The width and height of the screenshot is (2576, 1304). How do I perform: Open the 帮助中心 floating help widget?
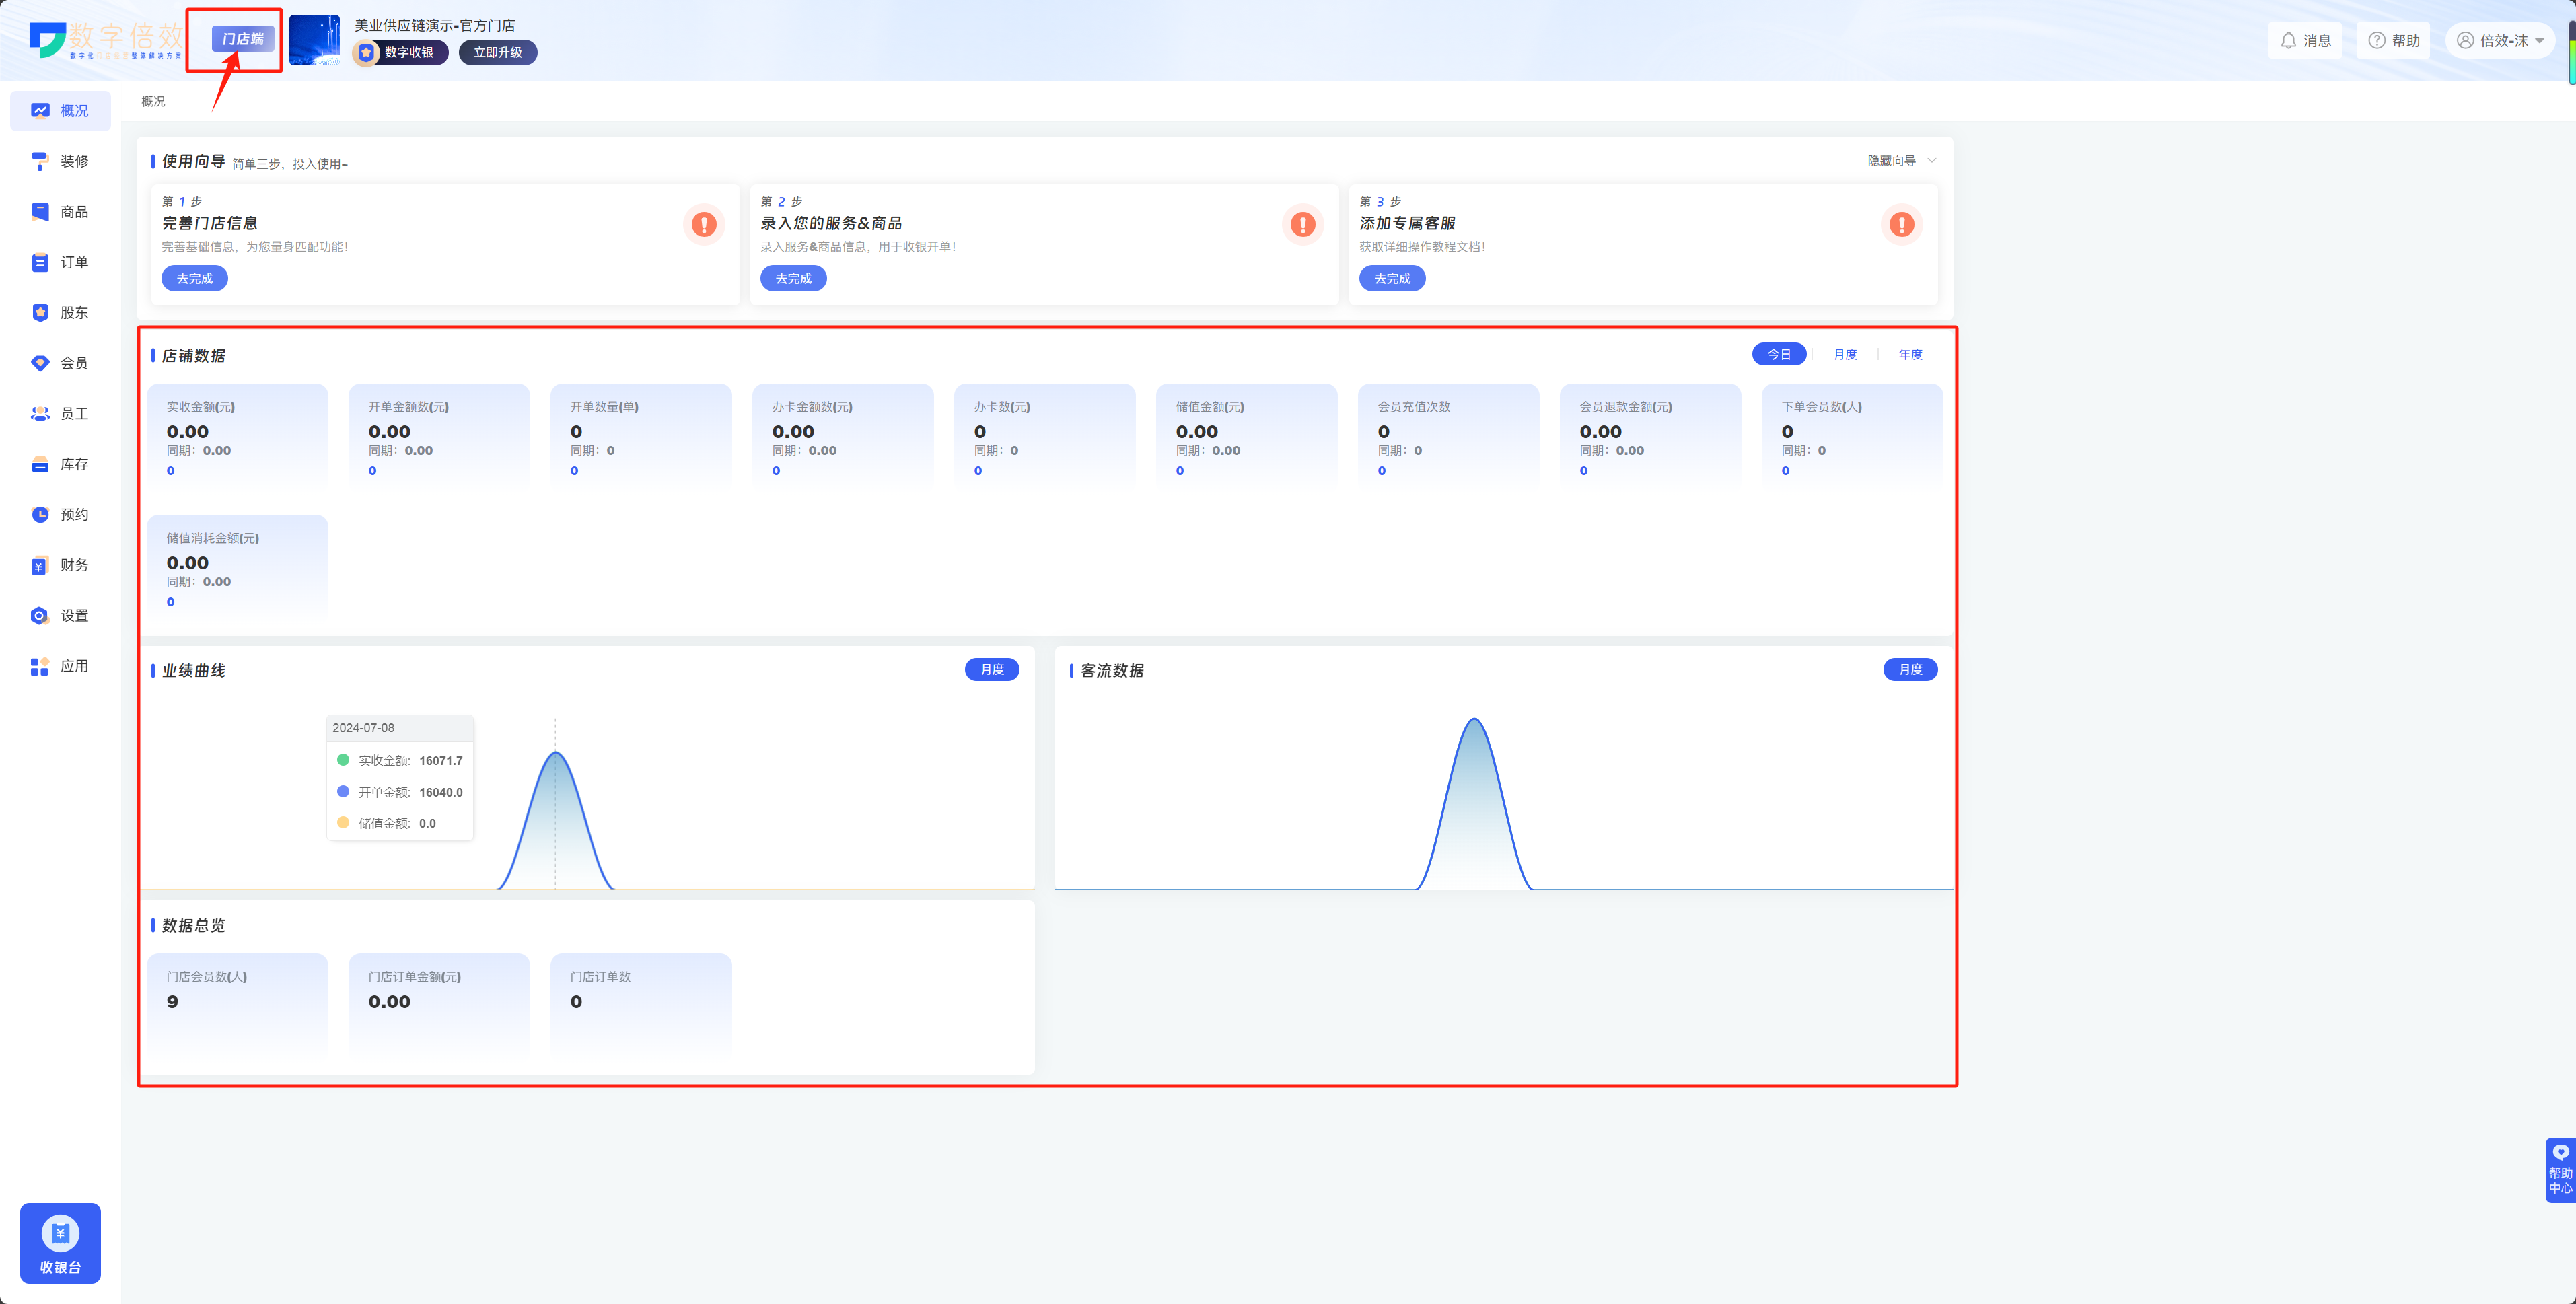point(2560,1170)
